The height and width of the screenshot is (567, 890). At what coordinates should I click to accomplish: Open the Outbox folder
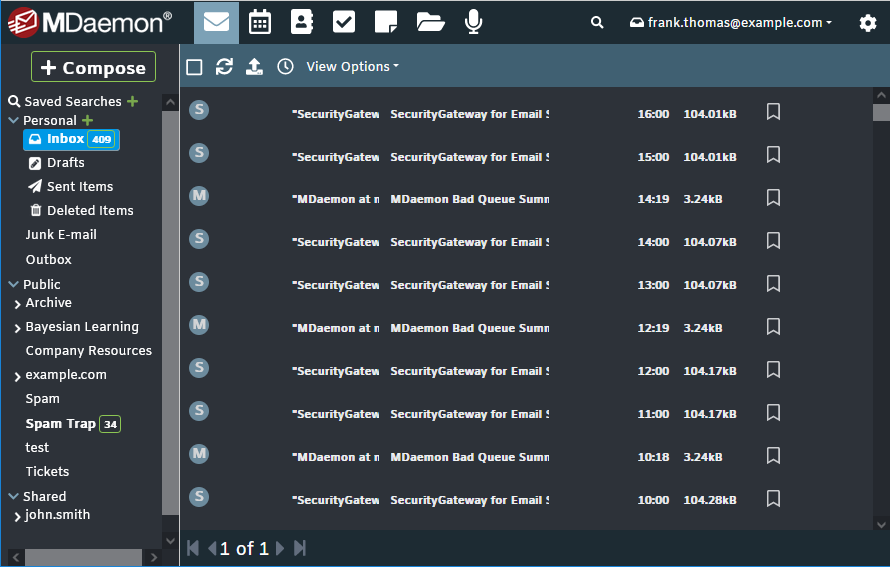point(48,259)
